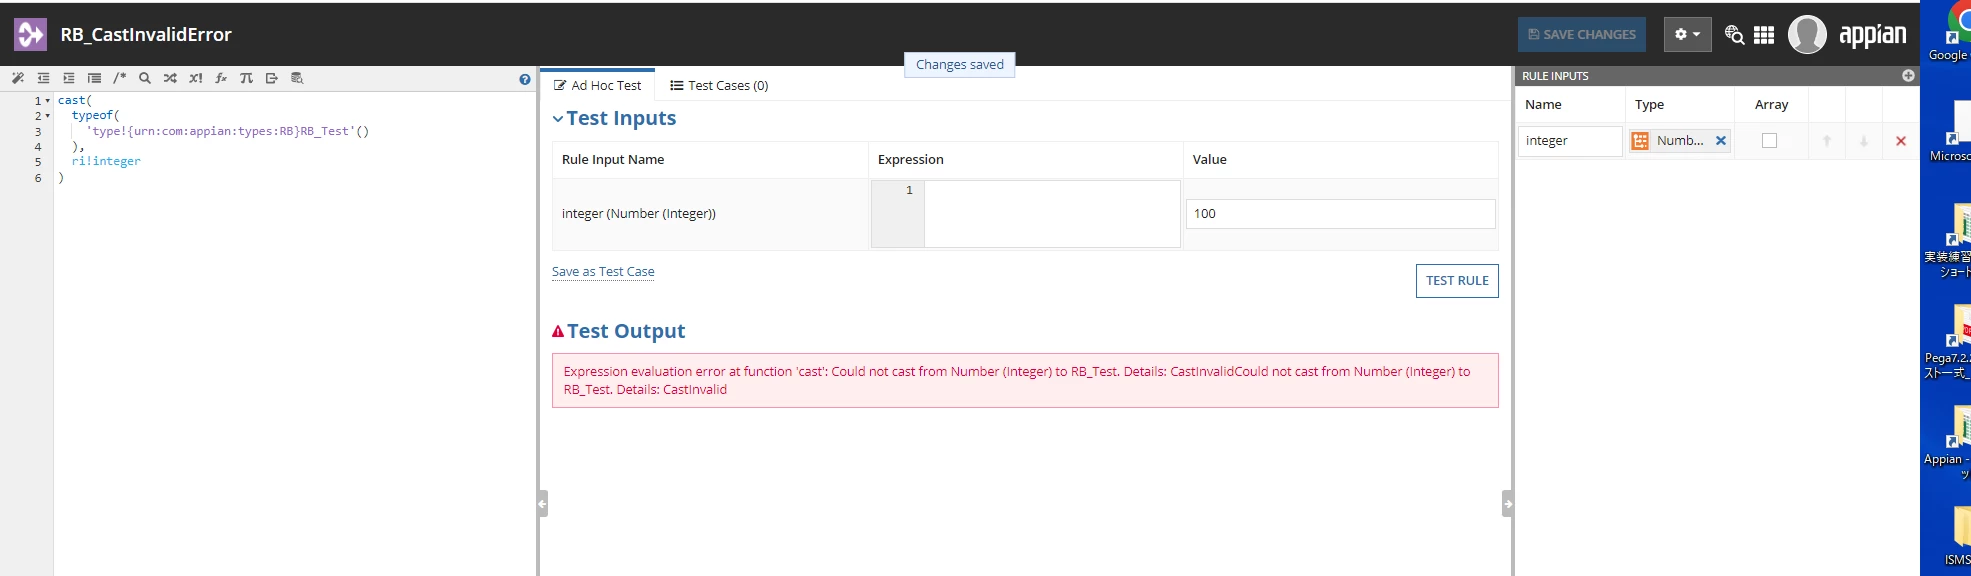Switch to the Ad Hoc Test tab
This screenshot has width=1971, height=576.
pos(597,86)
